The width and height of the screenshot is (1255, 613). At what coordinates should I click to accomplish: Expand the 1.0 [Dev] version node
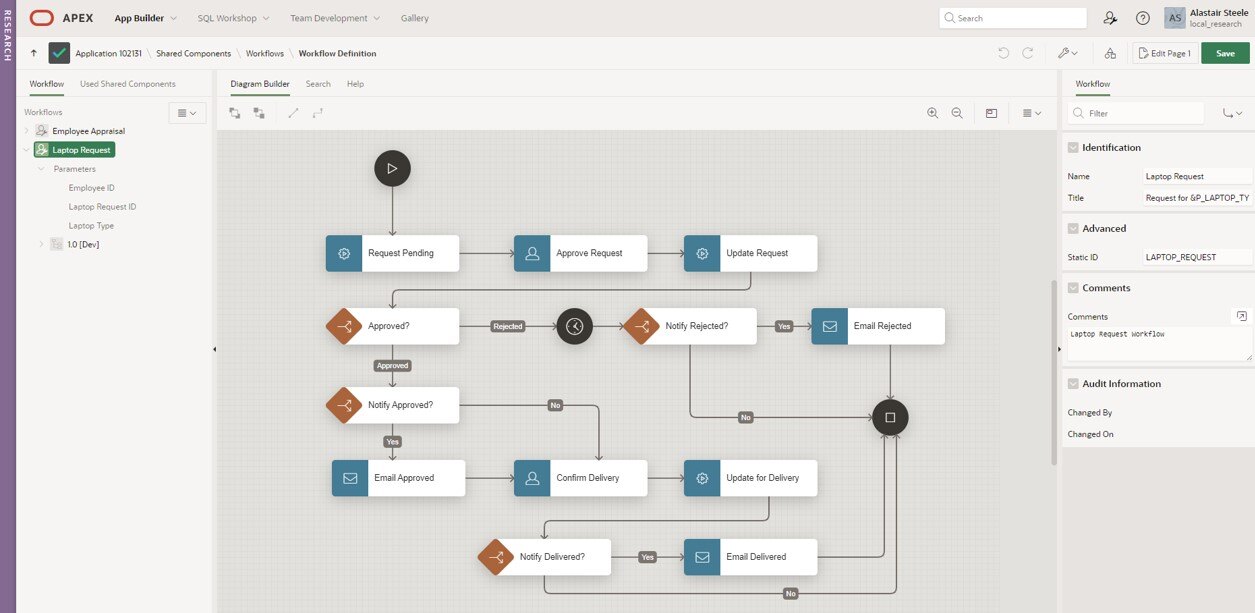click(x=41, y=244)
